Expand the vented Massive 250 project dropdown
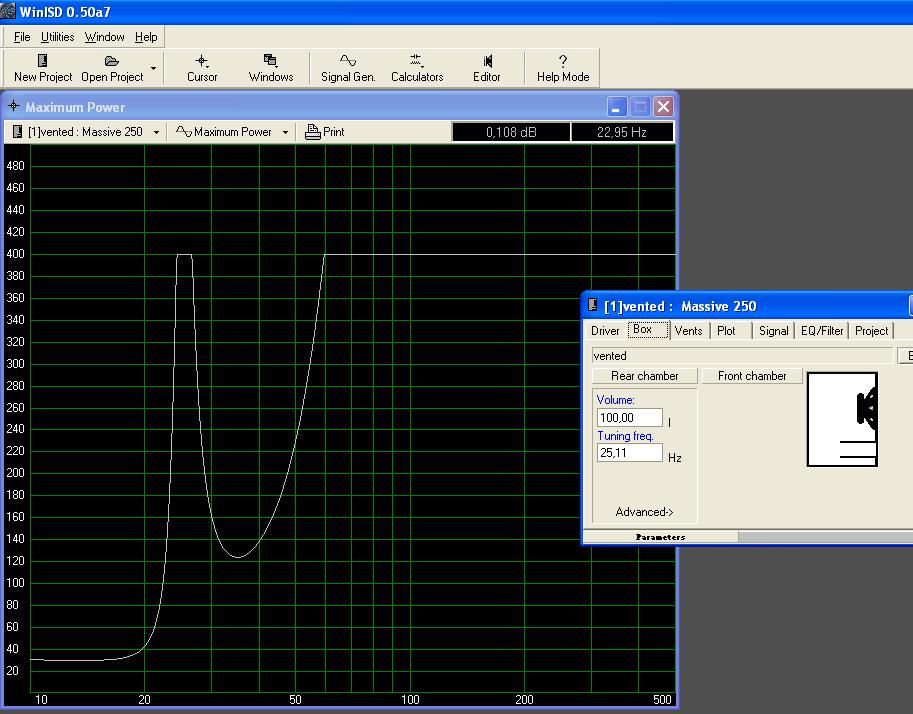This screenshot has height=714, width=913. [x=156, y=132]
